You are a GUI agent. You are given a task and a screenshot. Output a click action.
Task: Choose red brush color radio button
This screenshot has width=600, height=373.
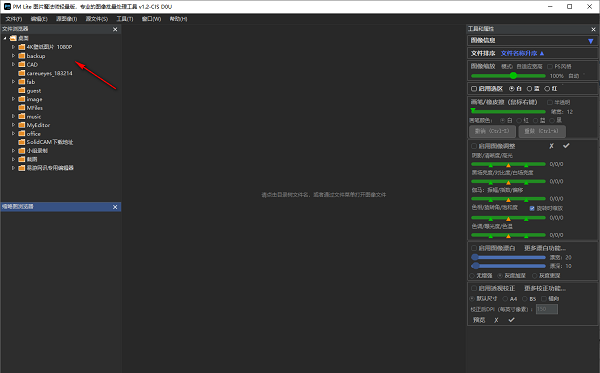pyautogui.click(x=519, y=121)
